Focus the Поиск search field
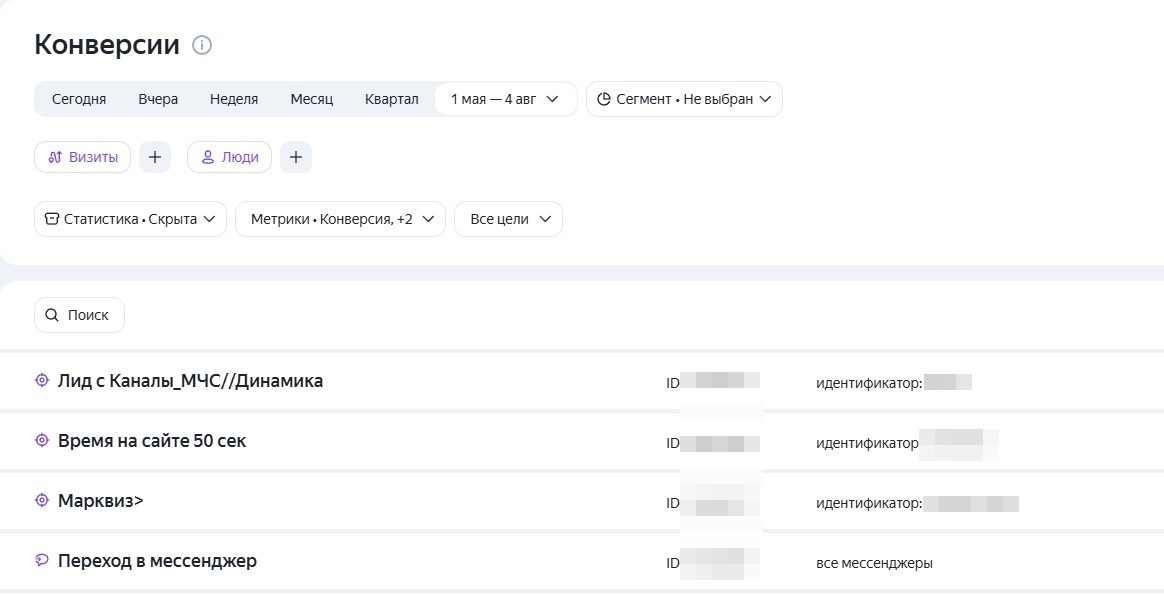This screenshot has height=594, width=1164. [79, 315]
